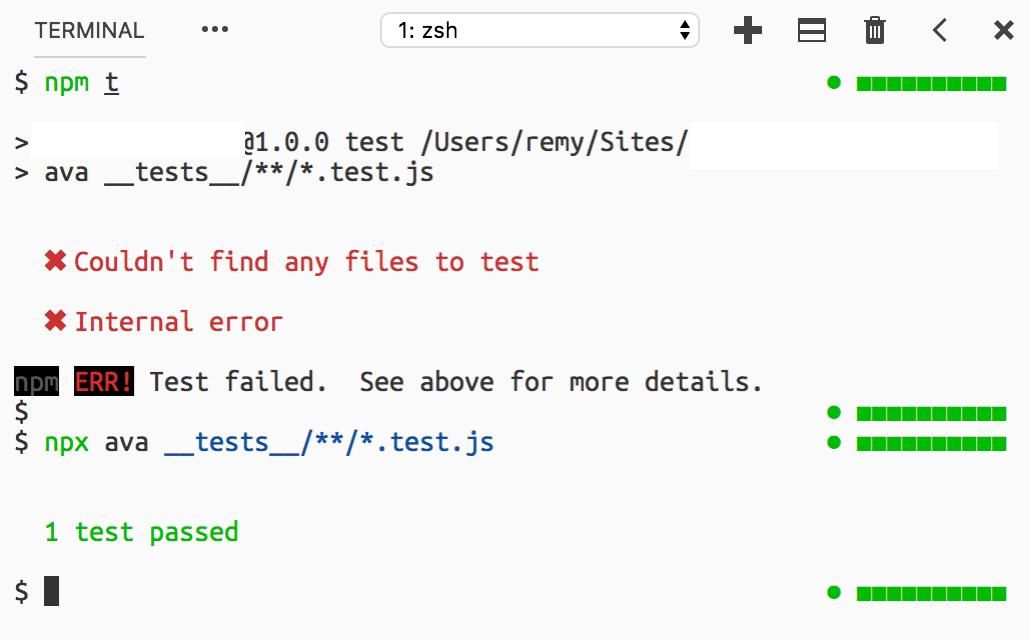Click the new terminal plus icon

(x=747, y=31)
